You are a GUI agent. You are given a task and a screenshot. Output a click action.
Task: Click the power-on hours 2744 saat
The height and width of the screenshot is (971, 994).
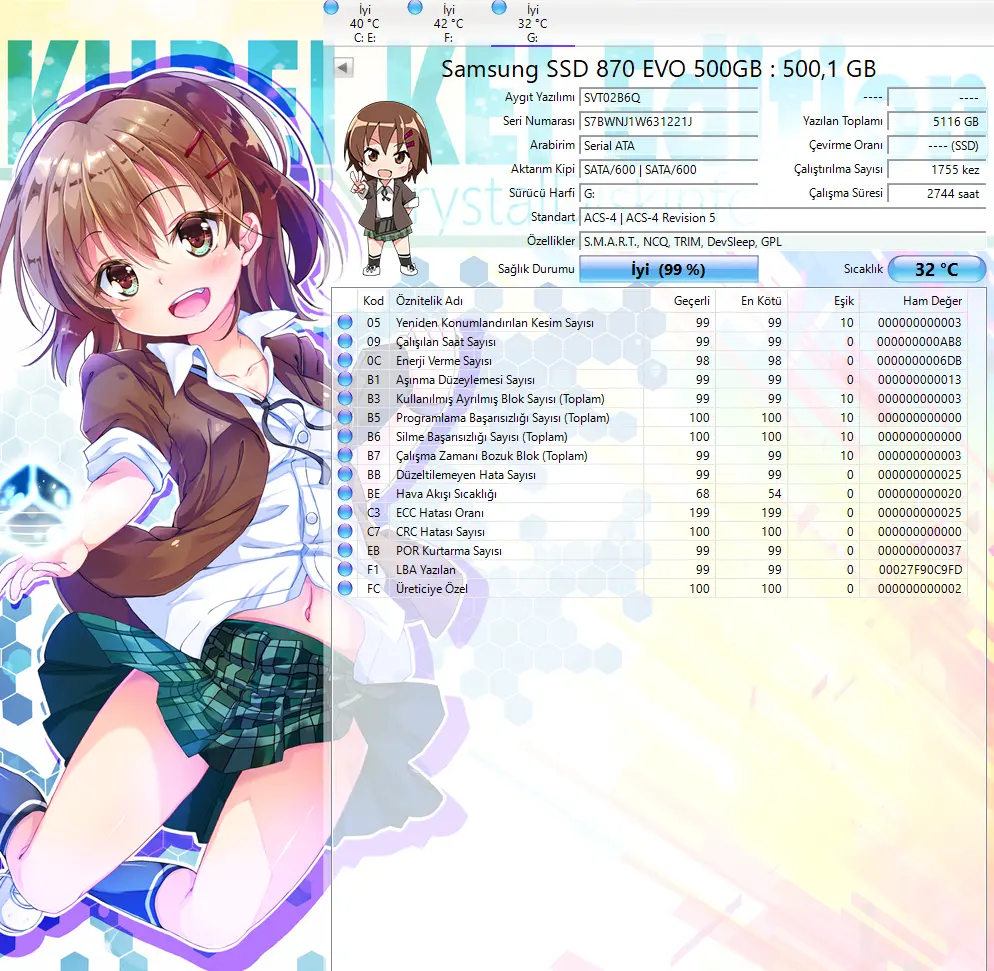click(936, 193)
